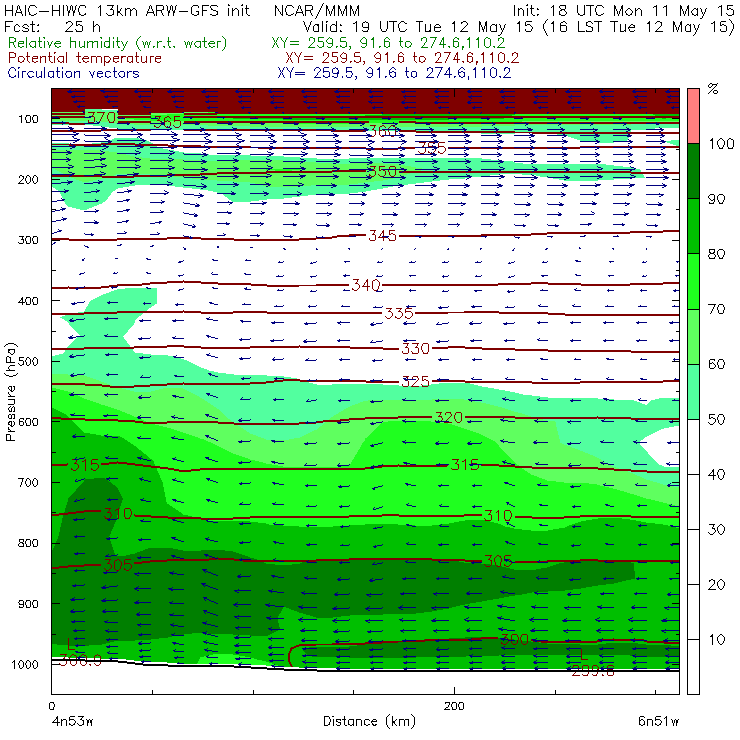Click the 'HAIC-HIWC 13km ARW-GFS init' title
740x740 pixels.
(127, 11)
